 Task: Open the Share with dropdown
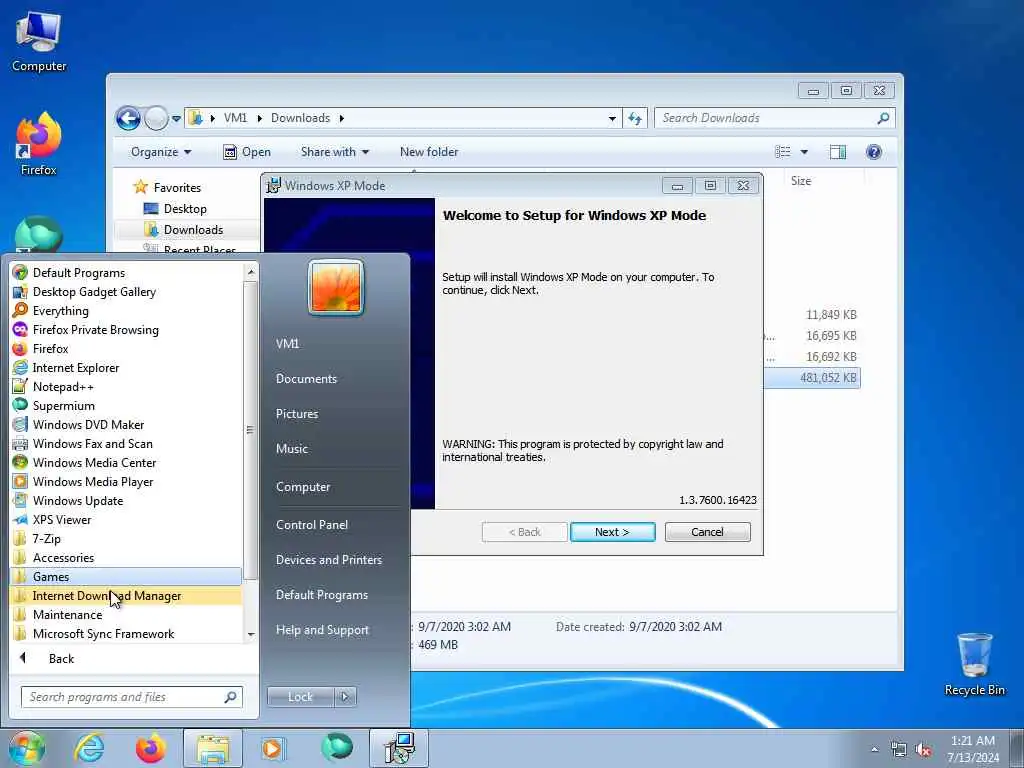tap(335, 152)
